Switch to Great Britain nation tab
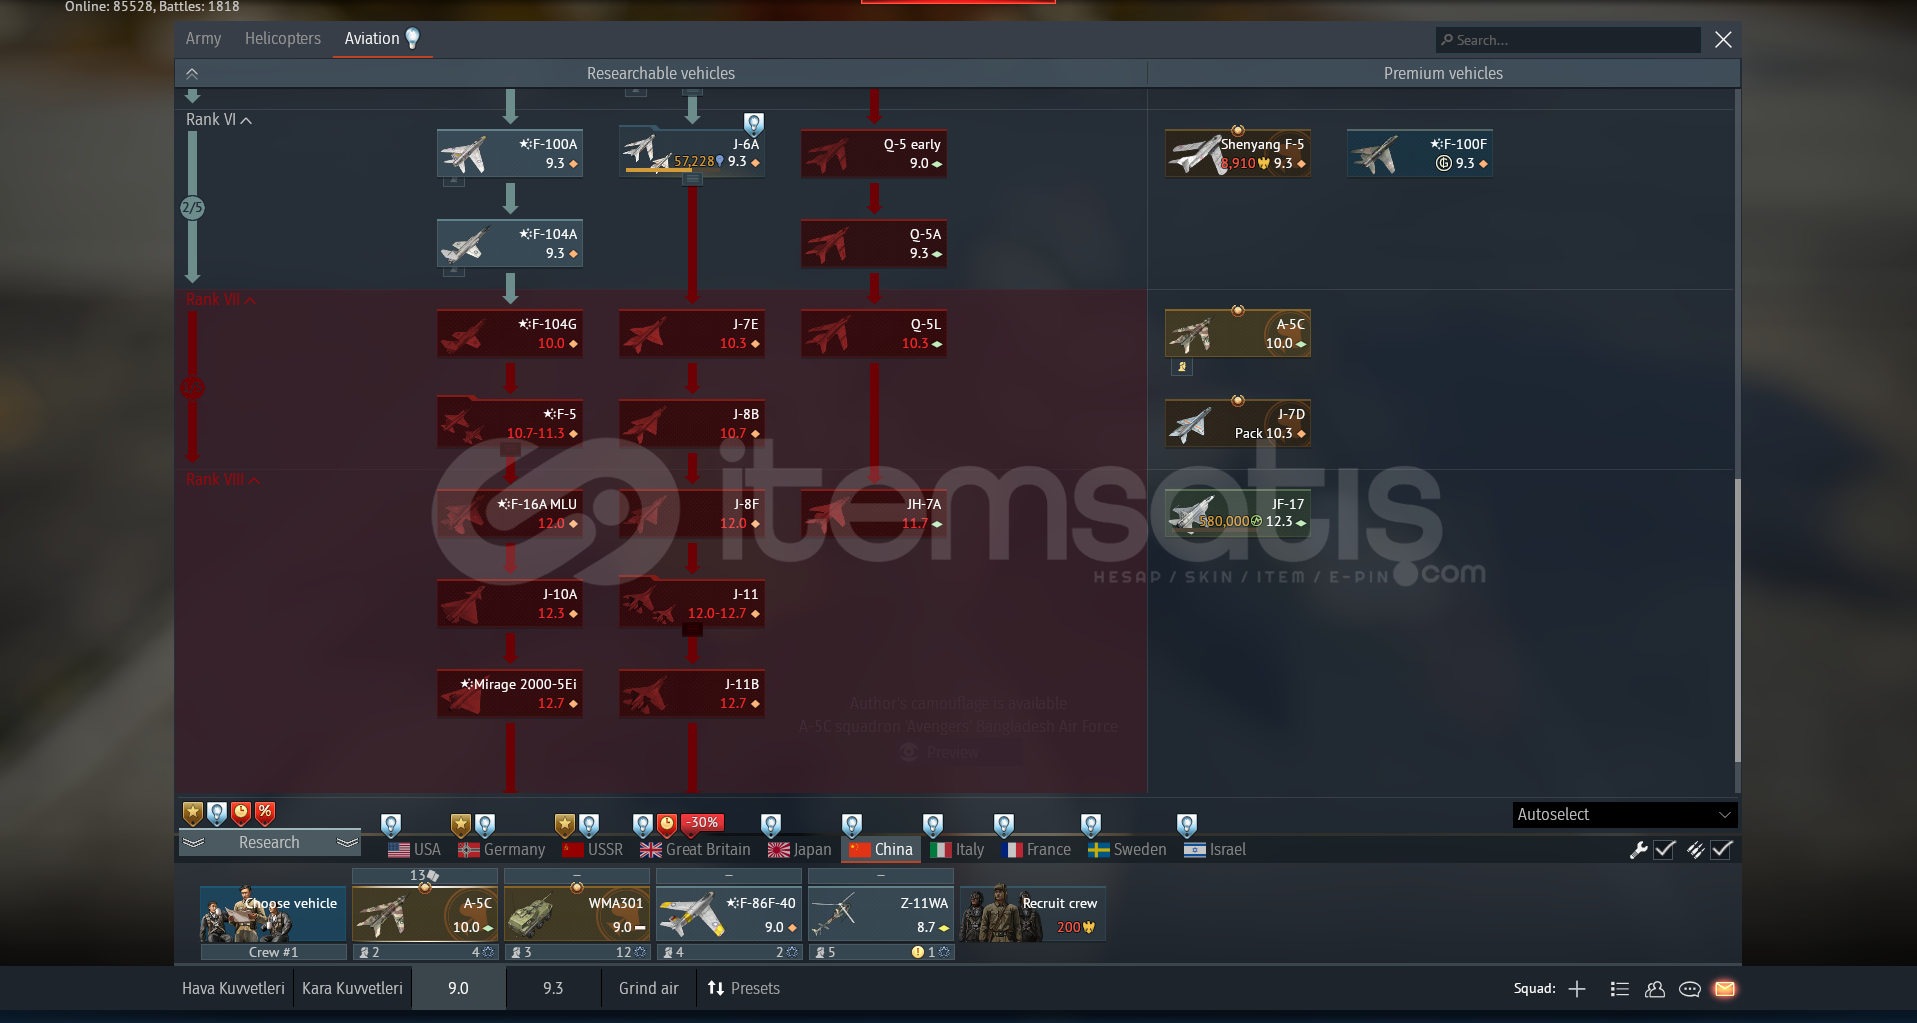This screenshot has width=1917, height=1023. point(695,850)
